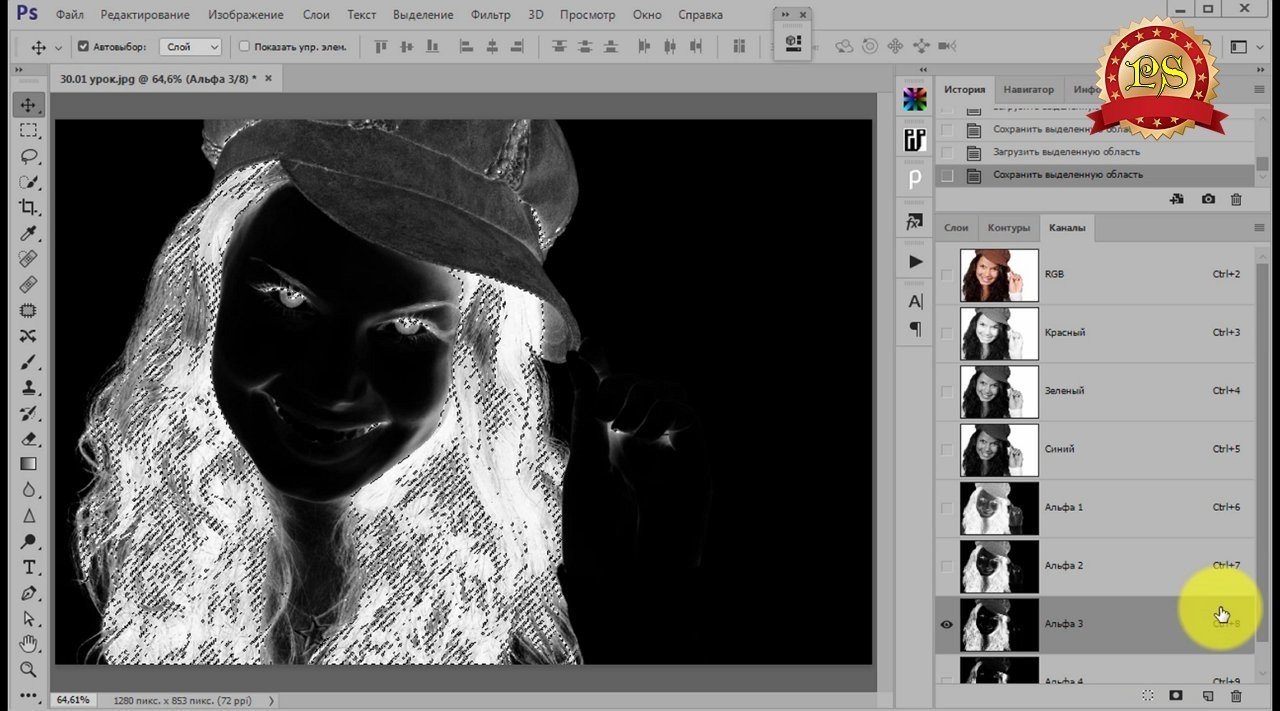Hide the Альфа 3 channel eye

pos(946,624)
